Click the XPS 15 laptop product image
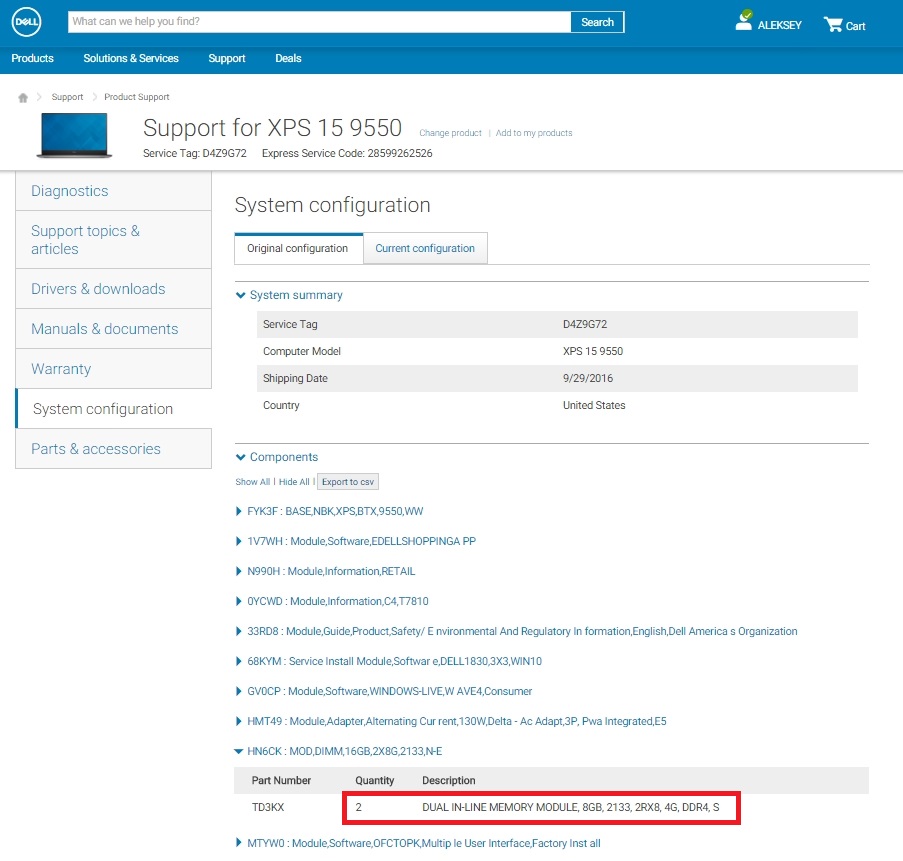 point(74,135)
